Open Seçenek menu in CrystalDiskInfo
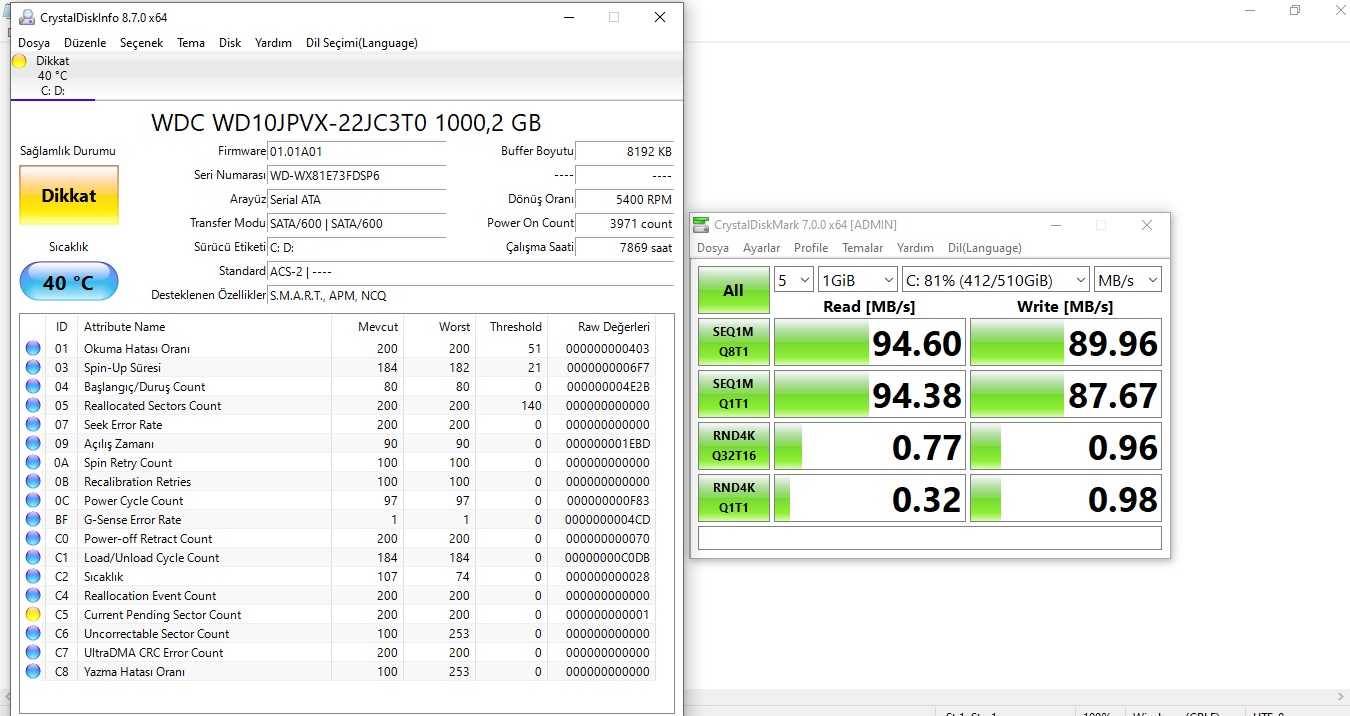The image size is (1350, 716). pos(141,43)
